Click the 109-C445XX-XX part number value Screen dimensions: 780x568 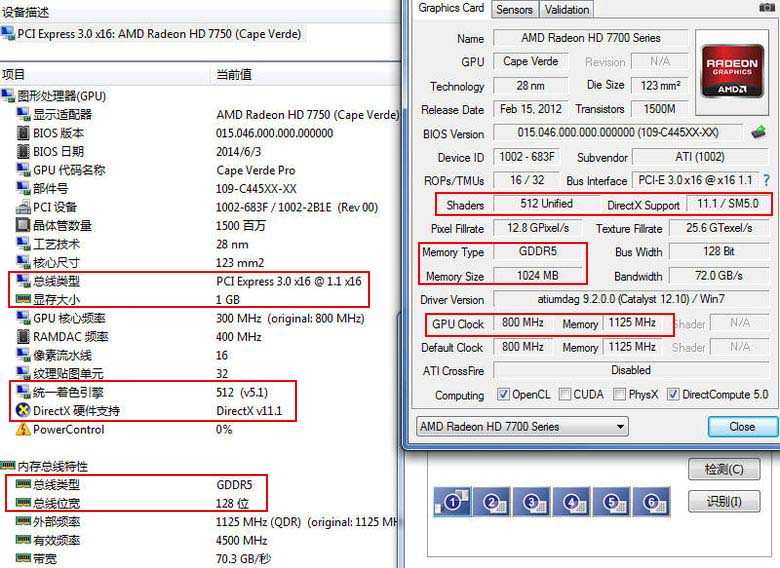[x=256, y=189]
